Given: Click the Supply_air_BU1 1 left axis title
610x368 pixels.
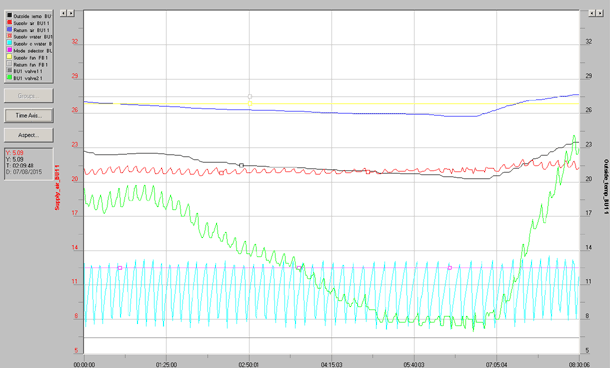Looking at the screenshot, I should click(57, 187).
